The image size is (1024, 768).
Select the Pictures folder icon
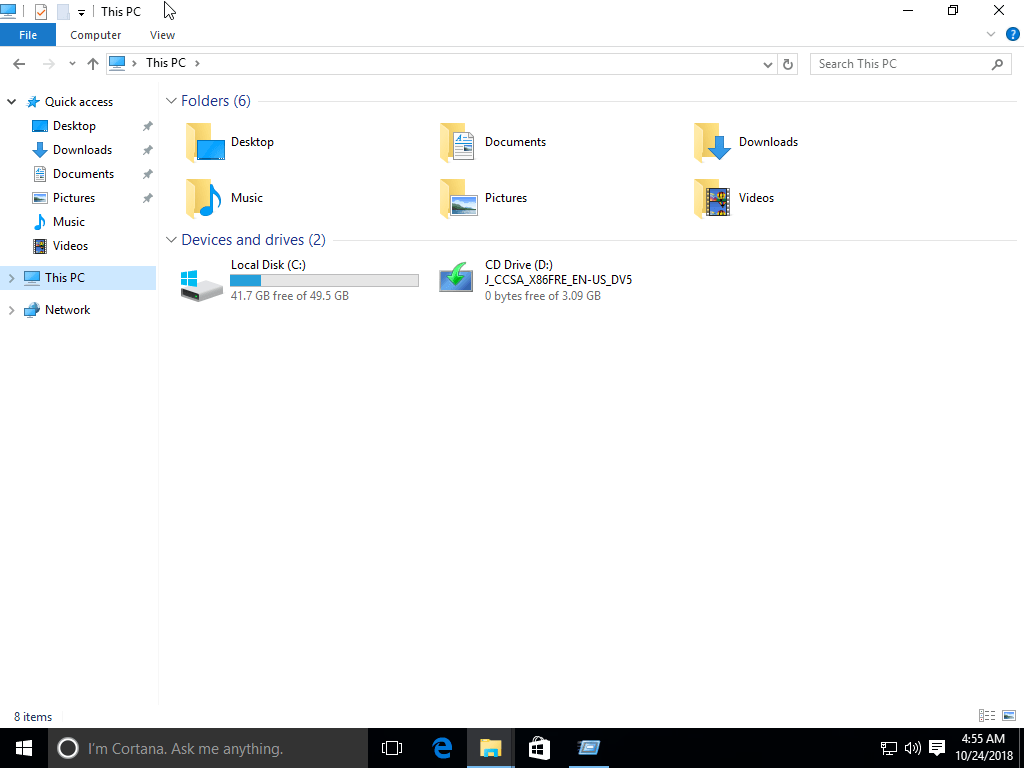point(458,199)
